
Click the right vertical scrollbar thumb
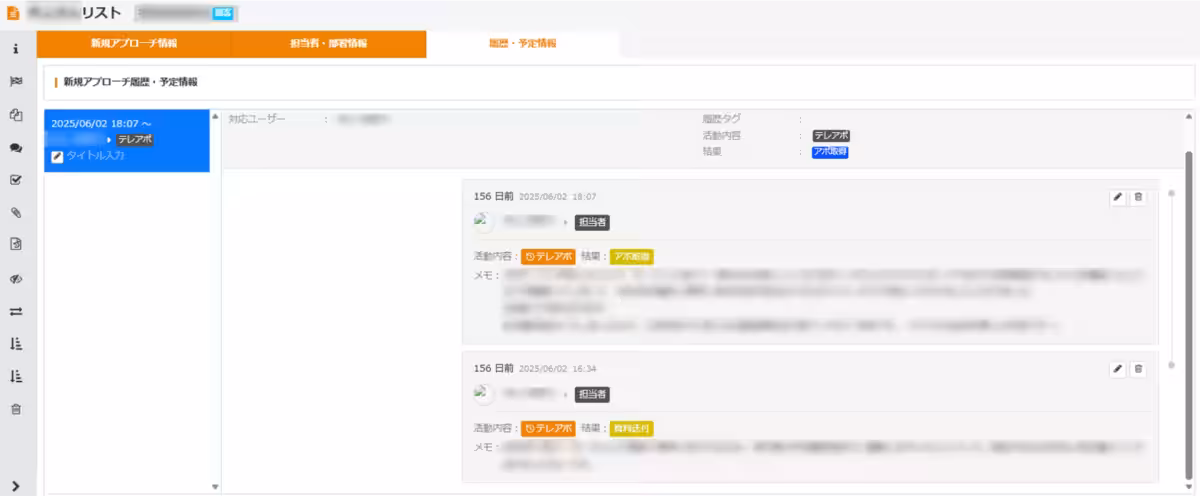click(1188, 250)
